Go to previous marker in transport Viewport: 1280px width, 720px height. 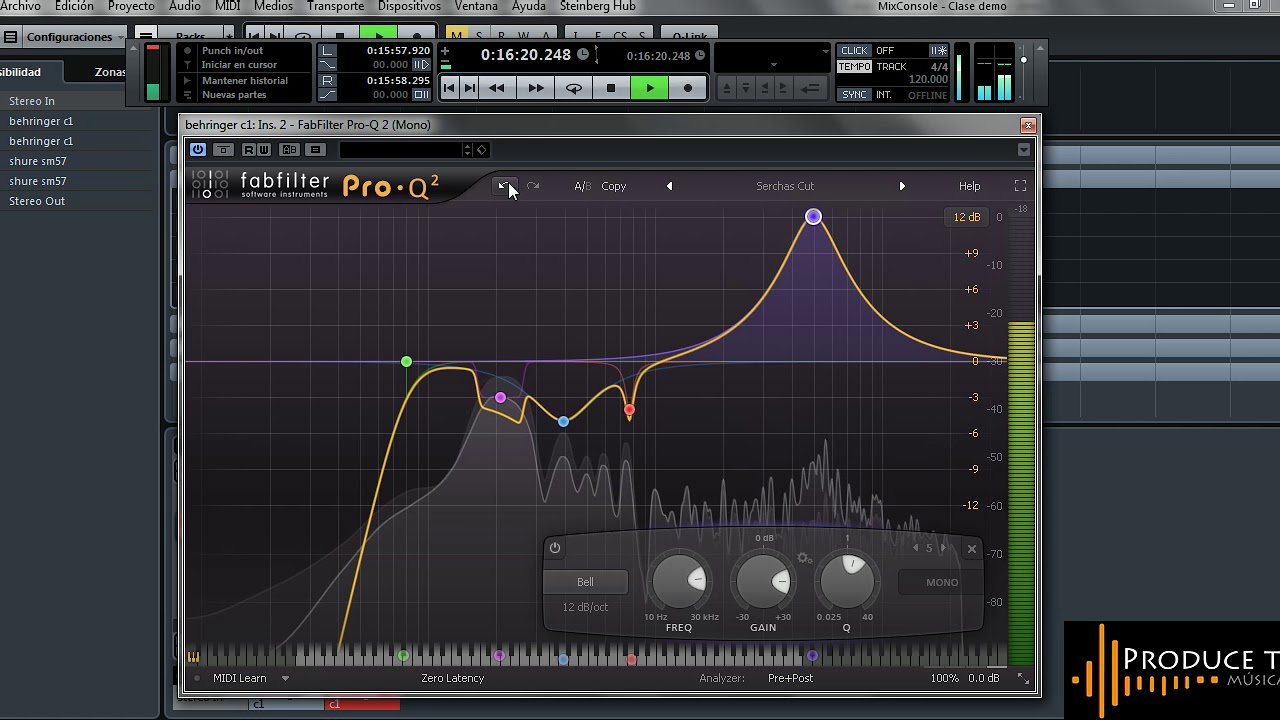449,88
